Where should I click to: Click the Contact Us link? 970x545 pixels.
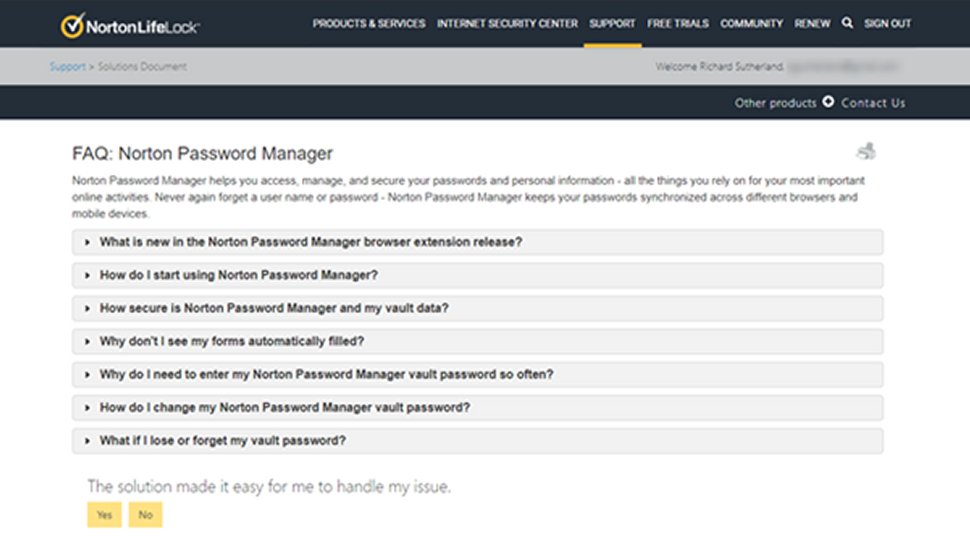[x=873, y=103]
